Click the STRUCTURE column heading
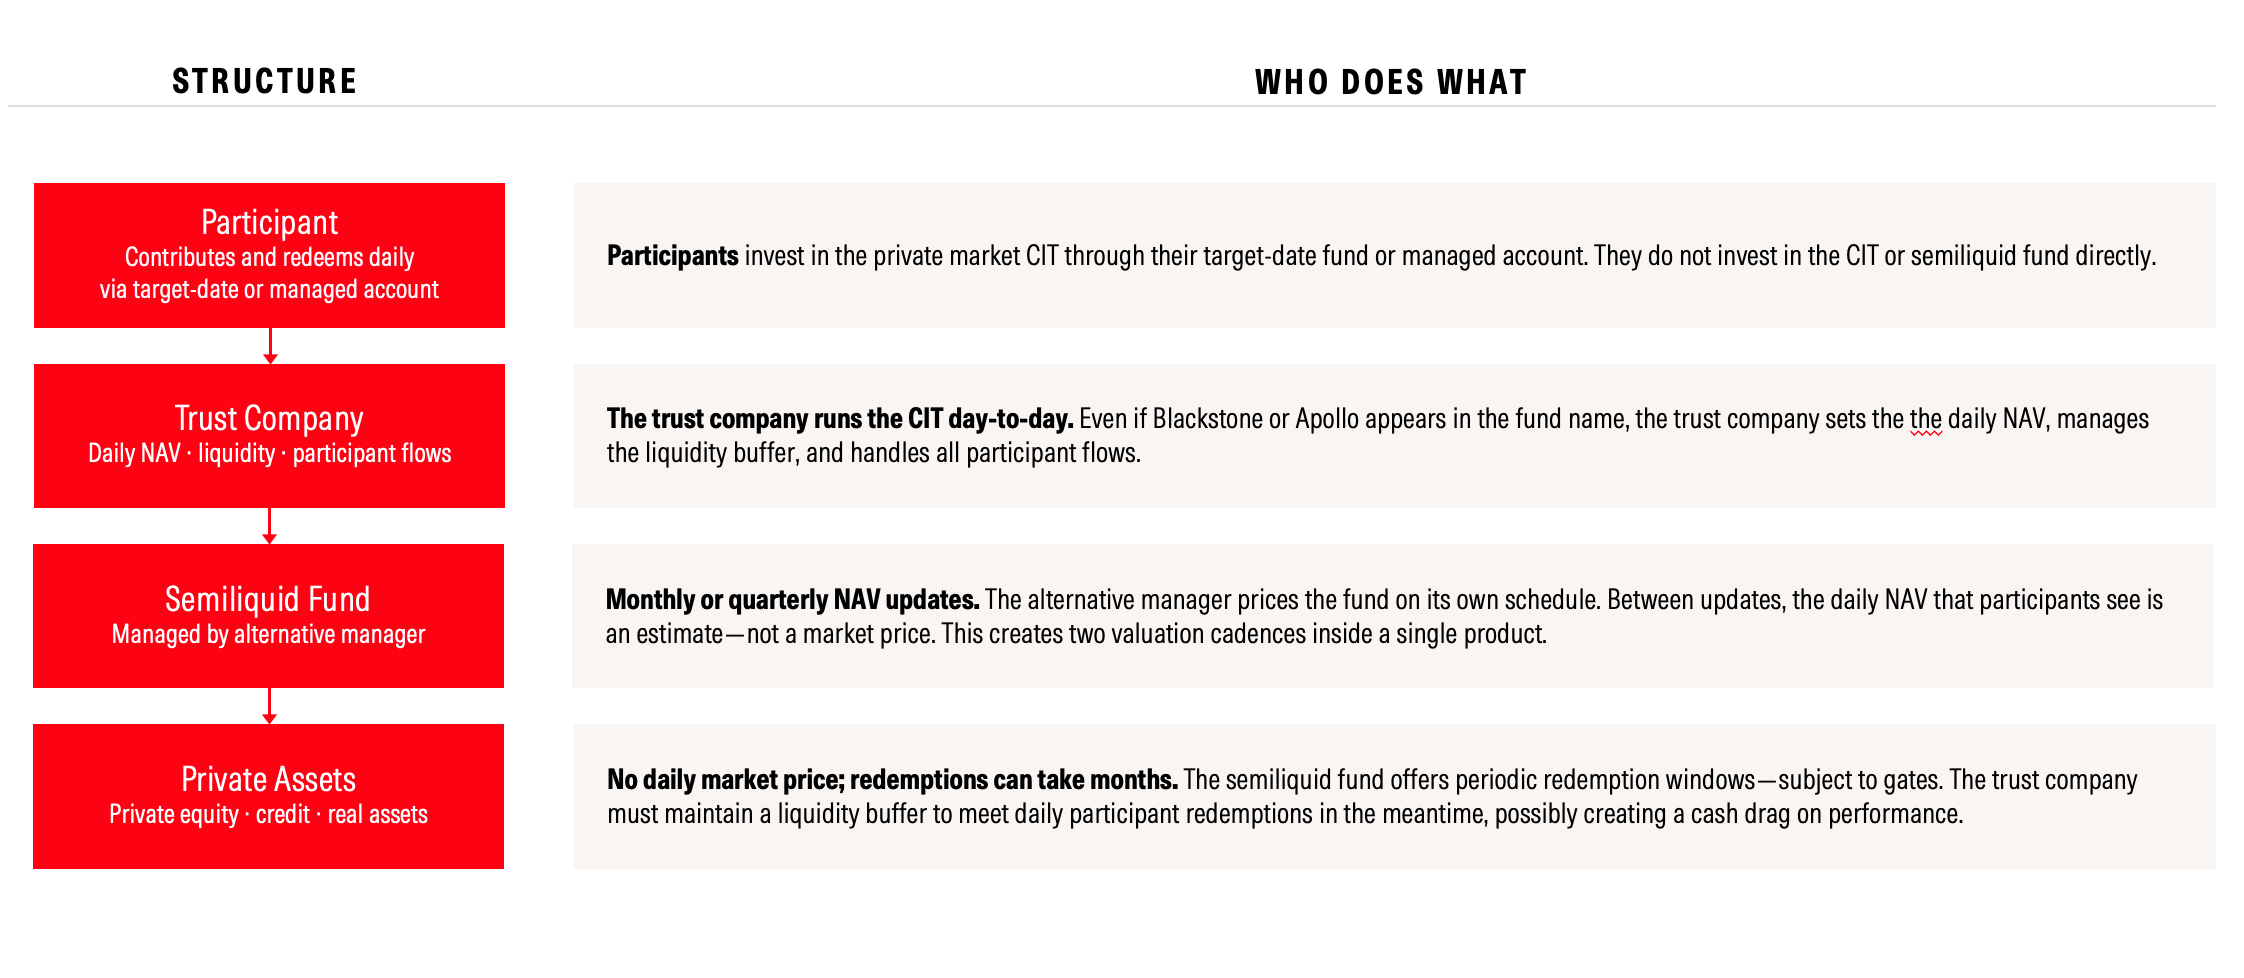The width and height of the screenshot is (2244, 978). point(265,81)
